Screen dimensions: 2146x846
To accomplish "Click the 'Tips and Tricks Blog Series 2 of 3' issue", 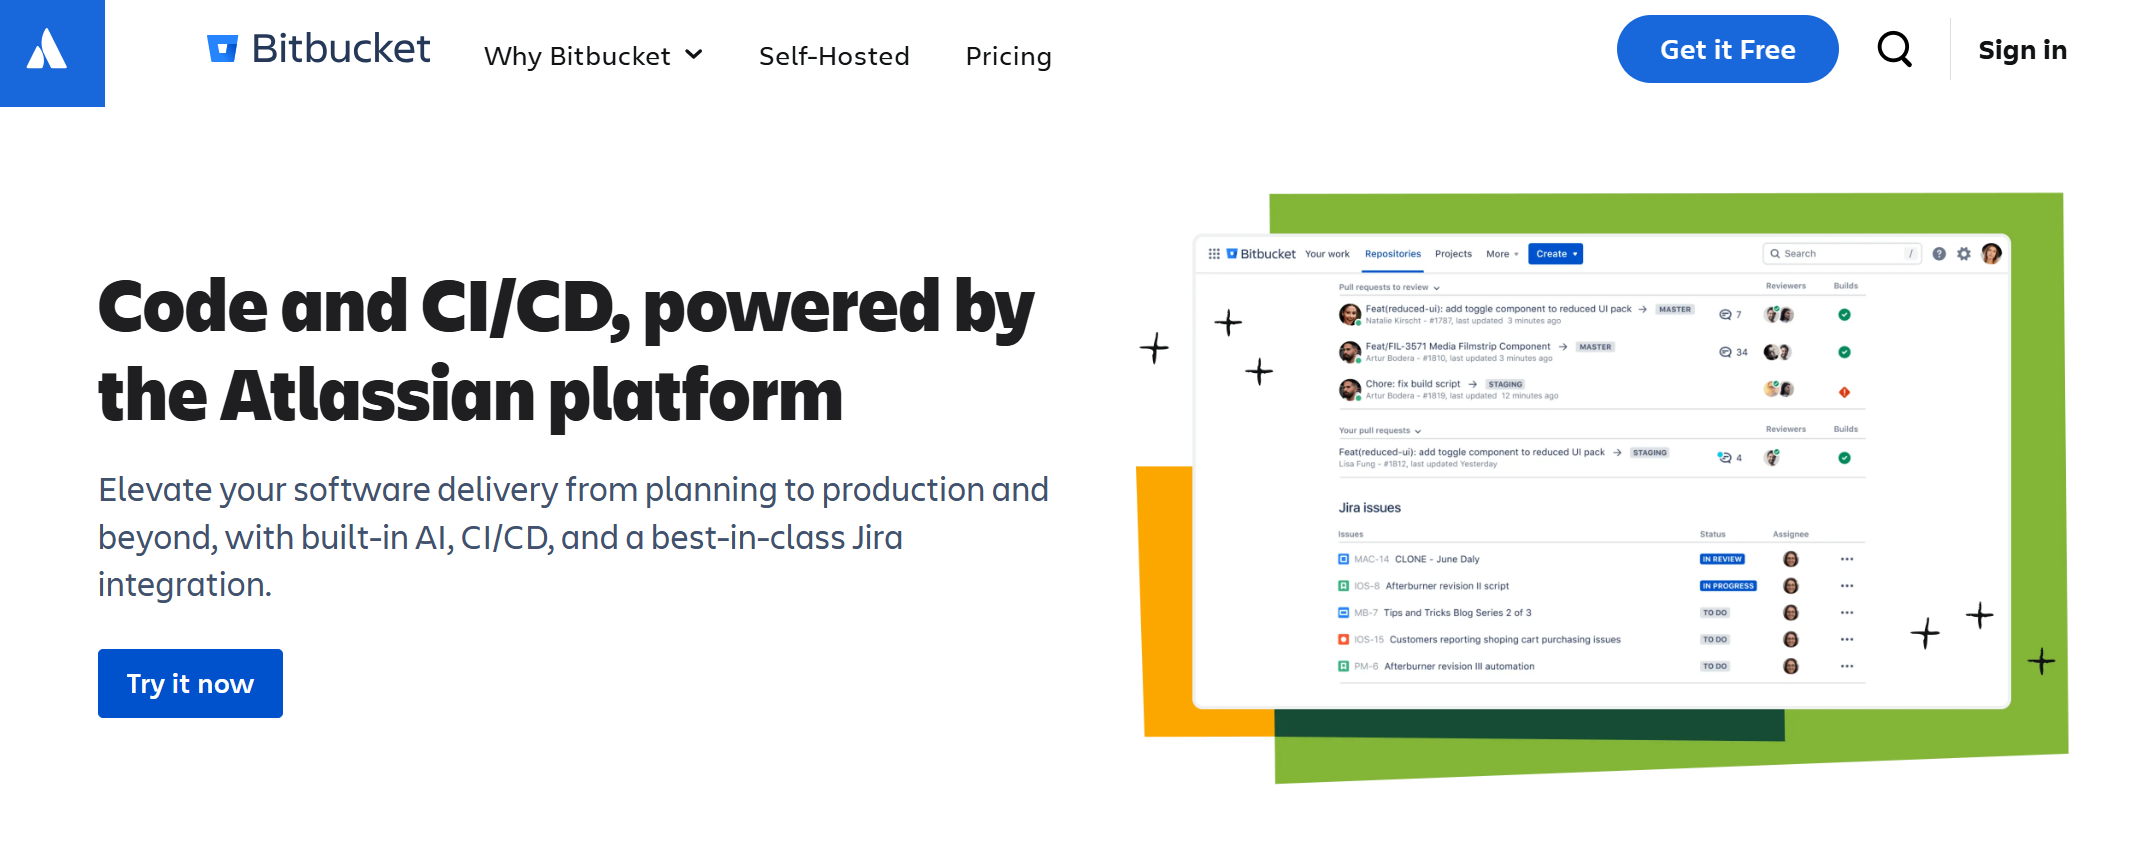I will (1457, 613).
